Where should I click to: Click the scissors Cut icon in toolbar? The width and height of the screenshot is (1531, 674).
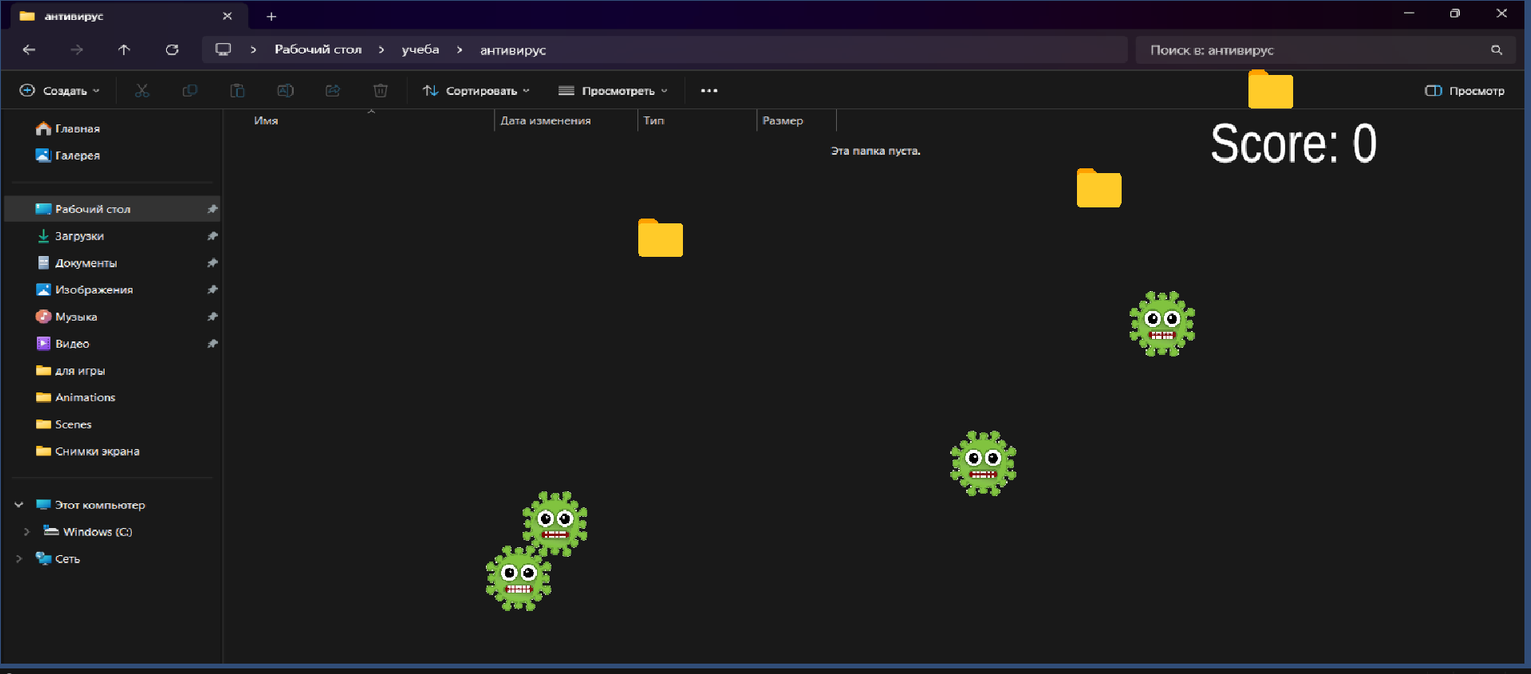141,91
